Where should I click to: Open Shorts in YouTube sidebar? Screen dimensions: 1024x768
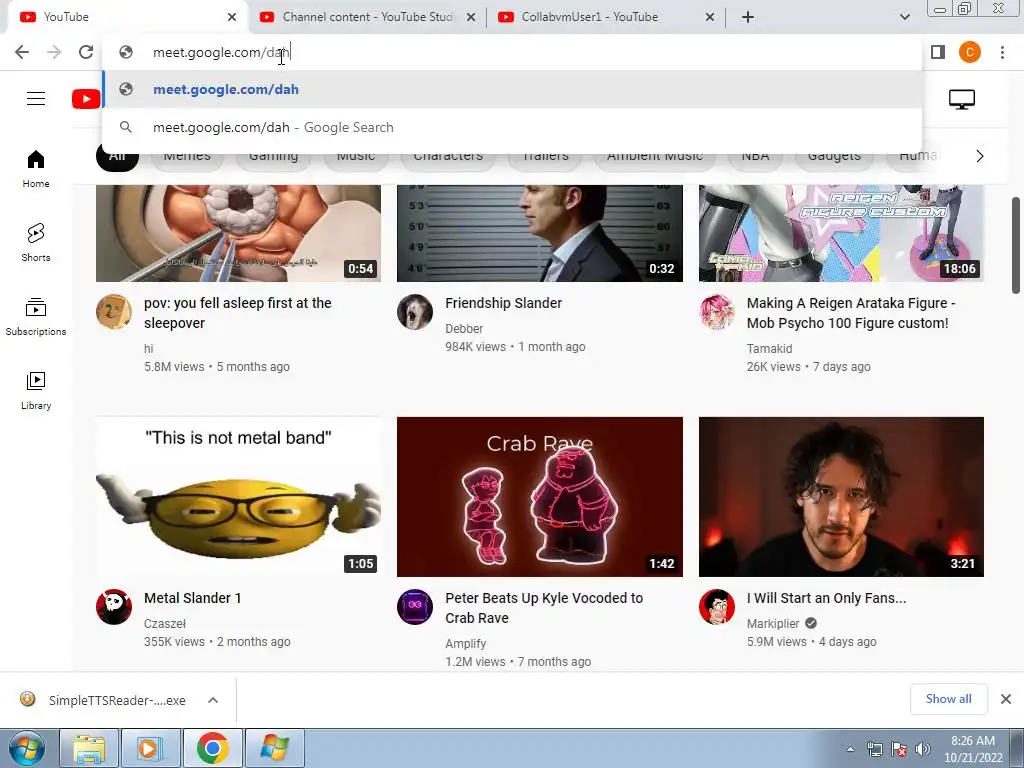pyautogui.click(x=36, y=243)
